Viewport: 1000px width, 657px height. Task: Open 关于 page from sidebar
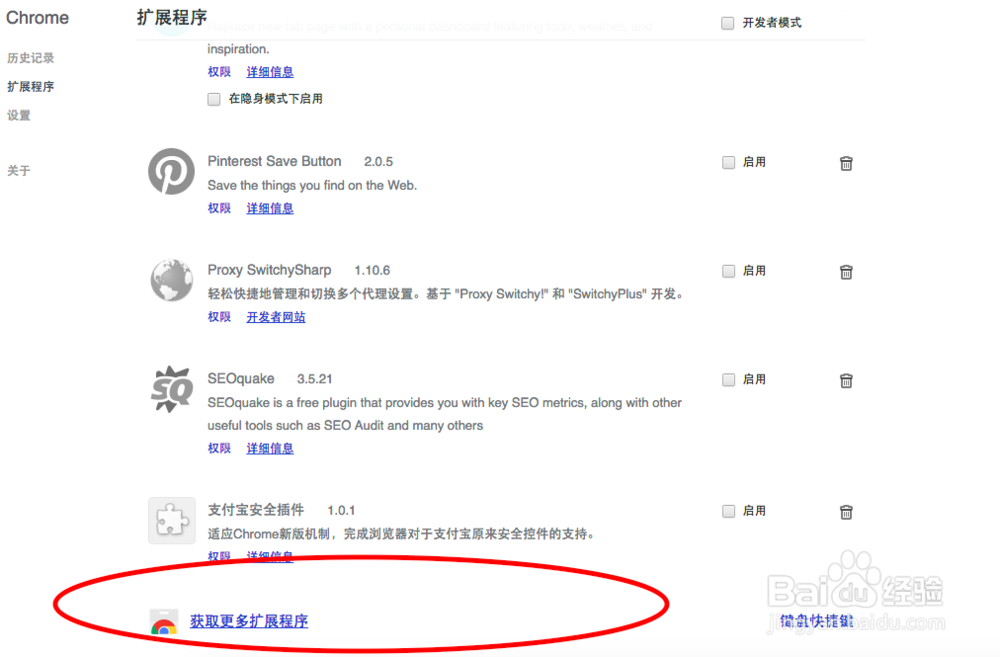[x=18, y=170]
